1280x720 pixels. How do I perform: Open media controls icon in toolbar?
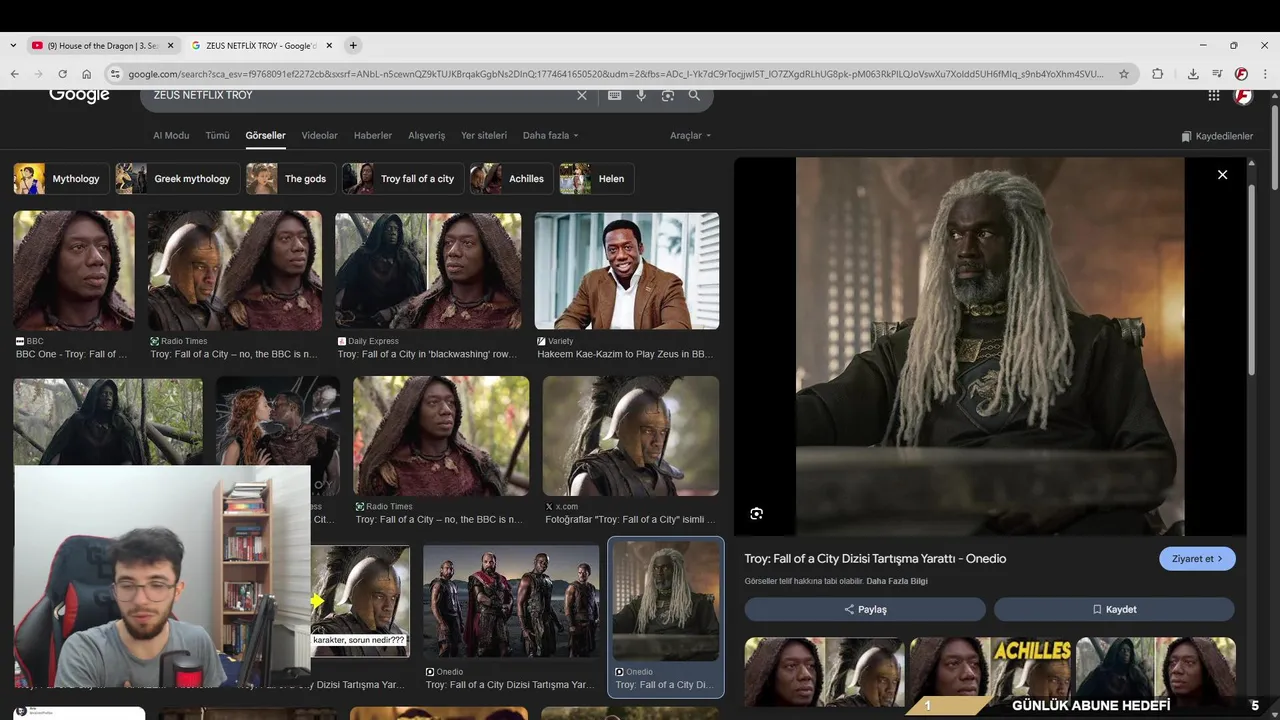(1217, 74)
